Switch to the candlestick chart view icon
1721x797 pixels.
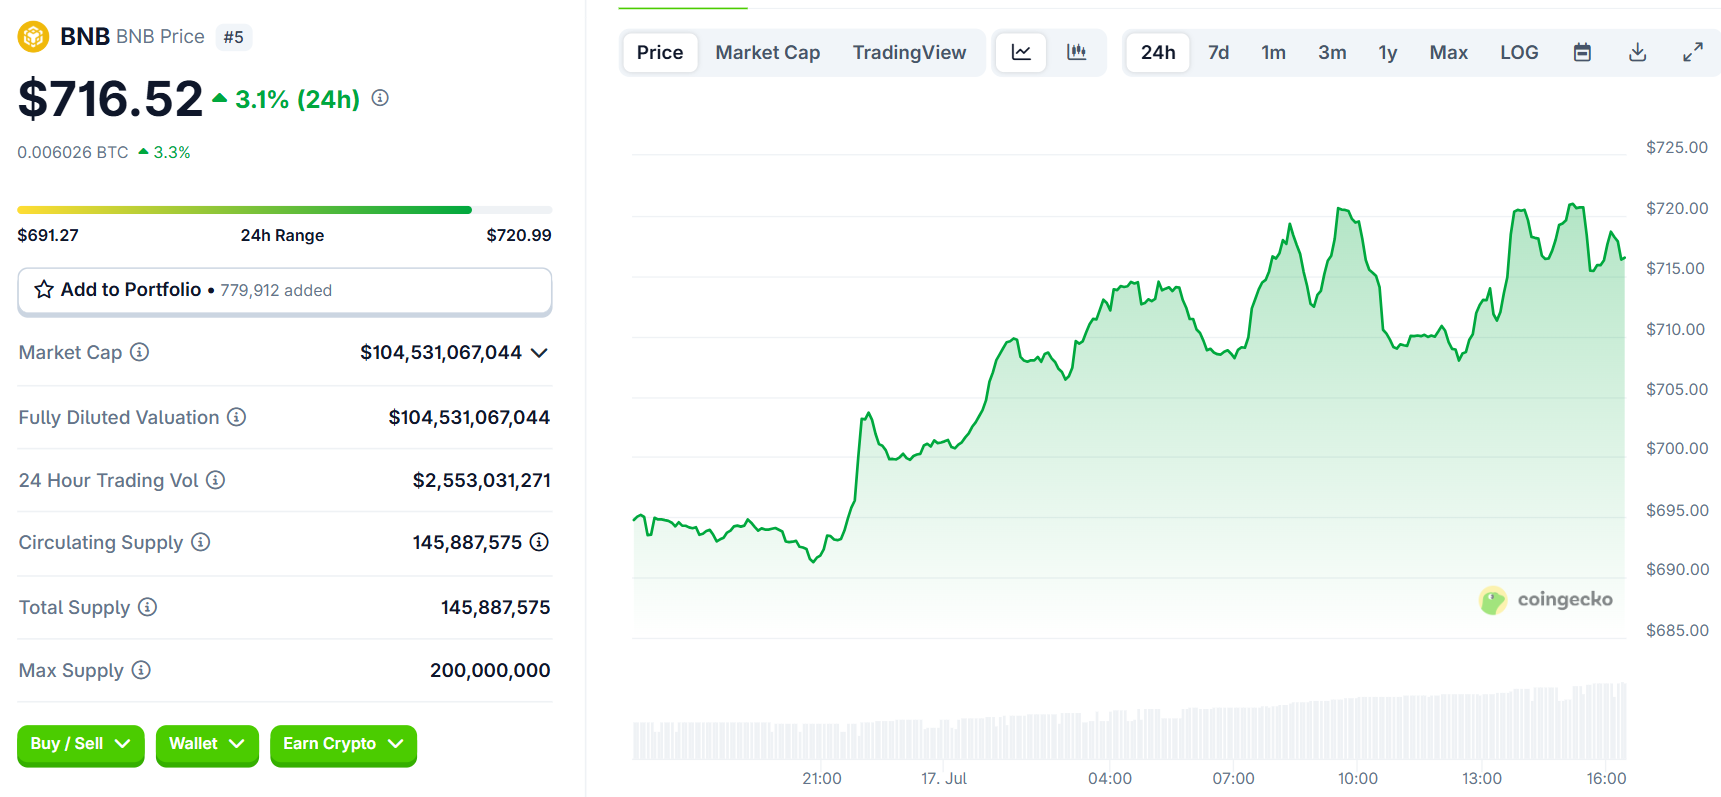click(1076, 52)
